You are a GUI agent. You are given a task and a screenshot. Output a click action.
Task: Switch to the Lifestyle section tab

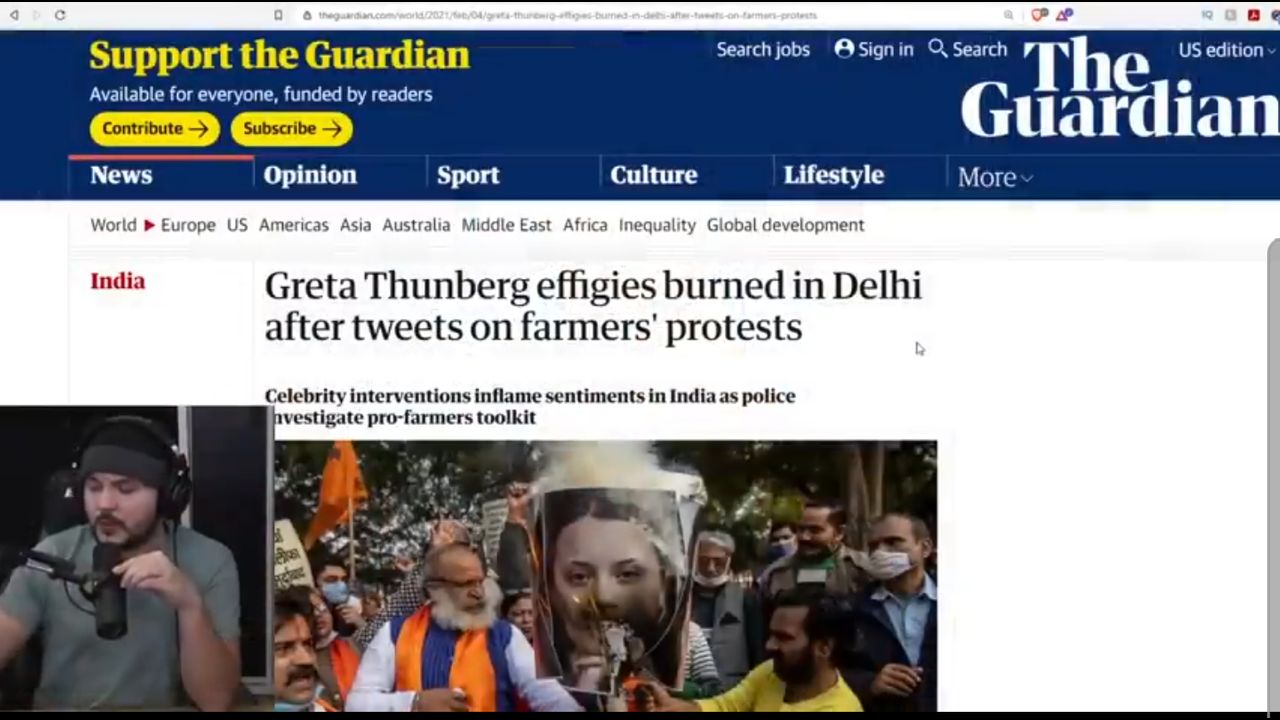click(833, 175)
